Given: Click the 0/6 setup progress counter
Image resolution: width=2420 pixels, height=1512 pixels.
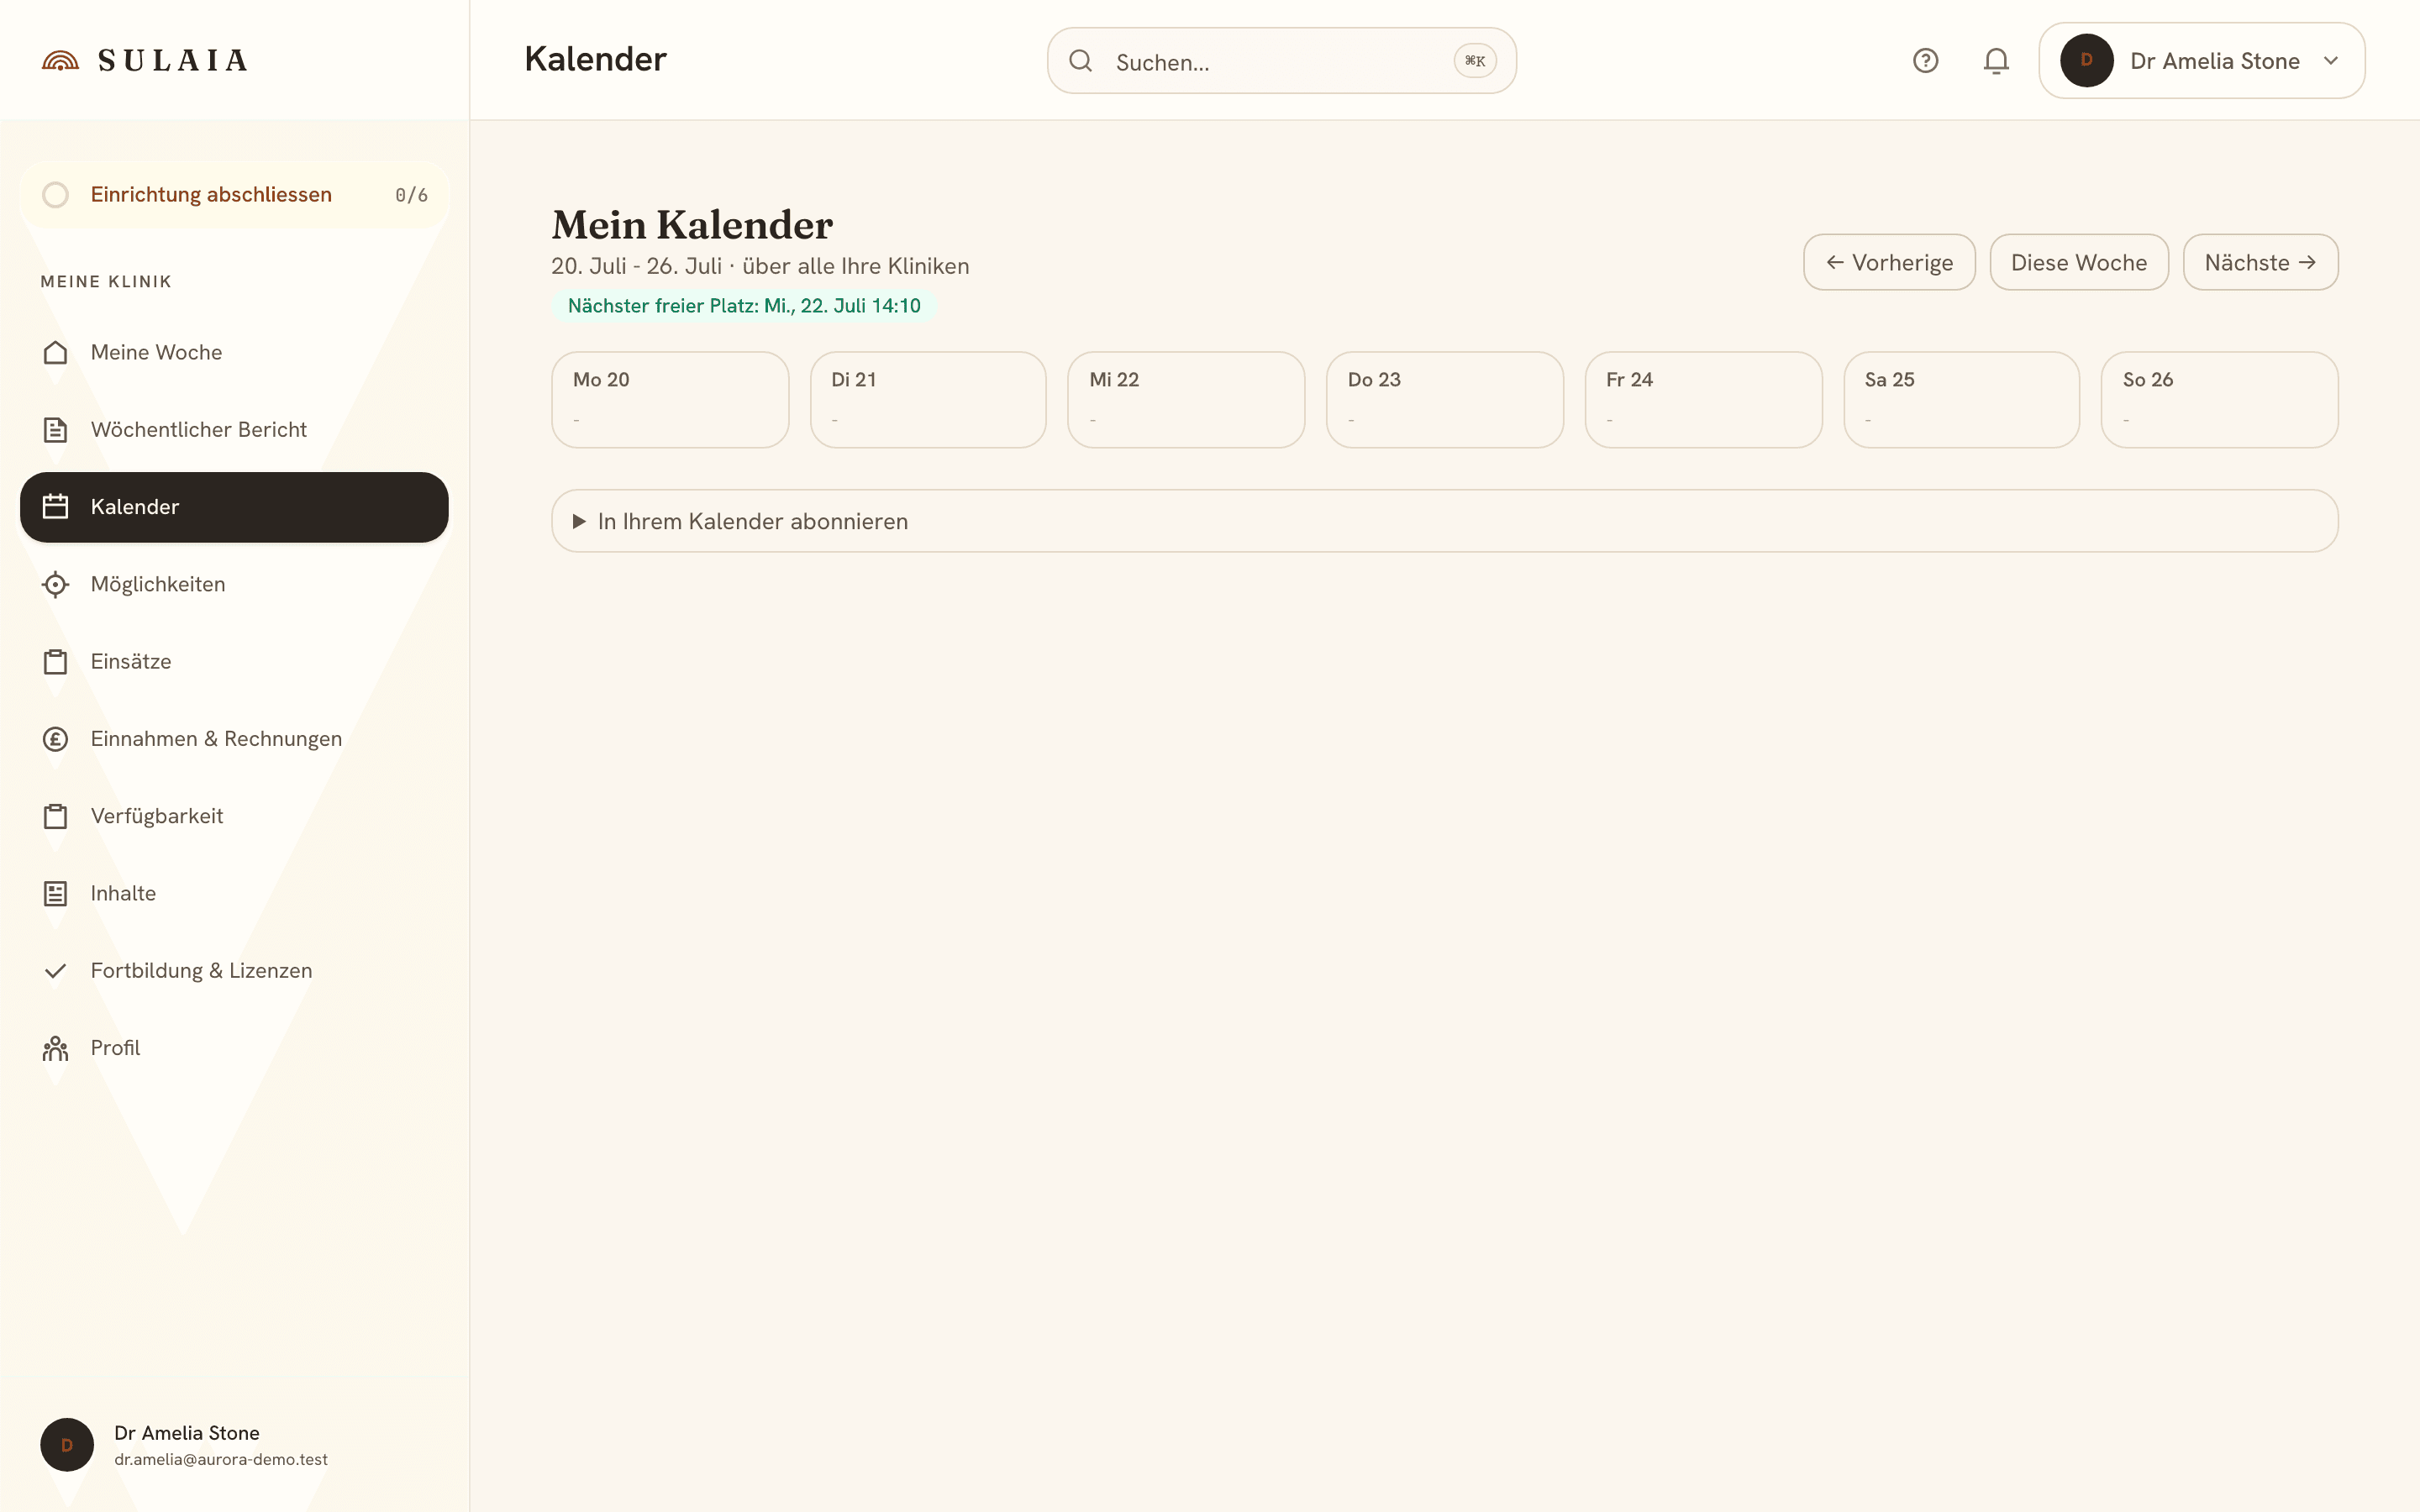Looking at the screenshot, I should (x=411, y=195).
